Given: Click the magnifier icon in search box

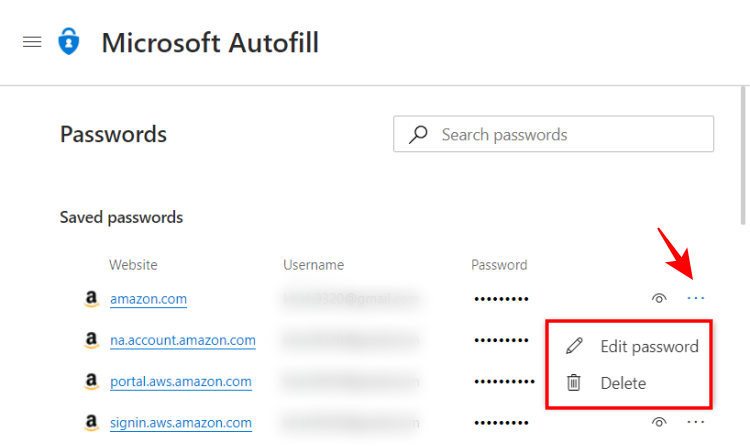Looking at the screenshot, I should (420, 134).
